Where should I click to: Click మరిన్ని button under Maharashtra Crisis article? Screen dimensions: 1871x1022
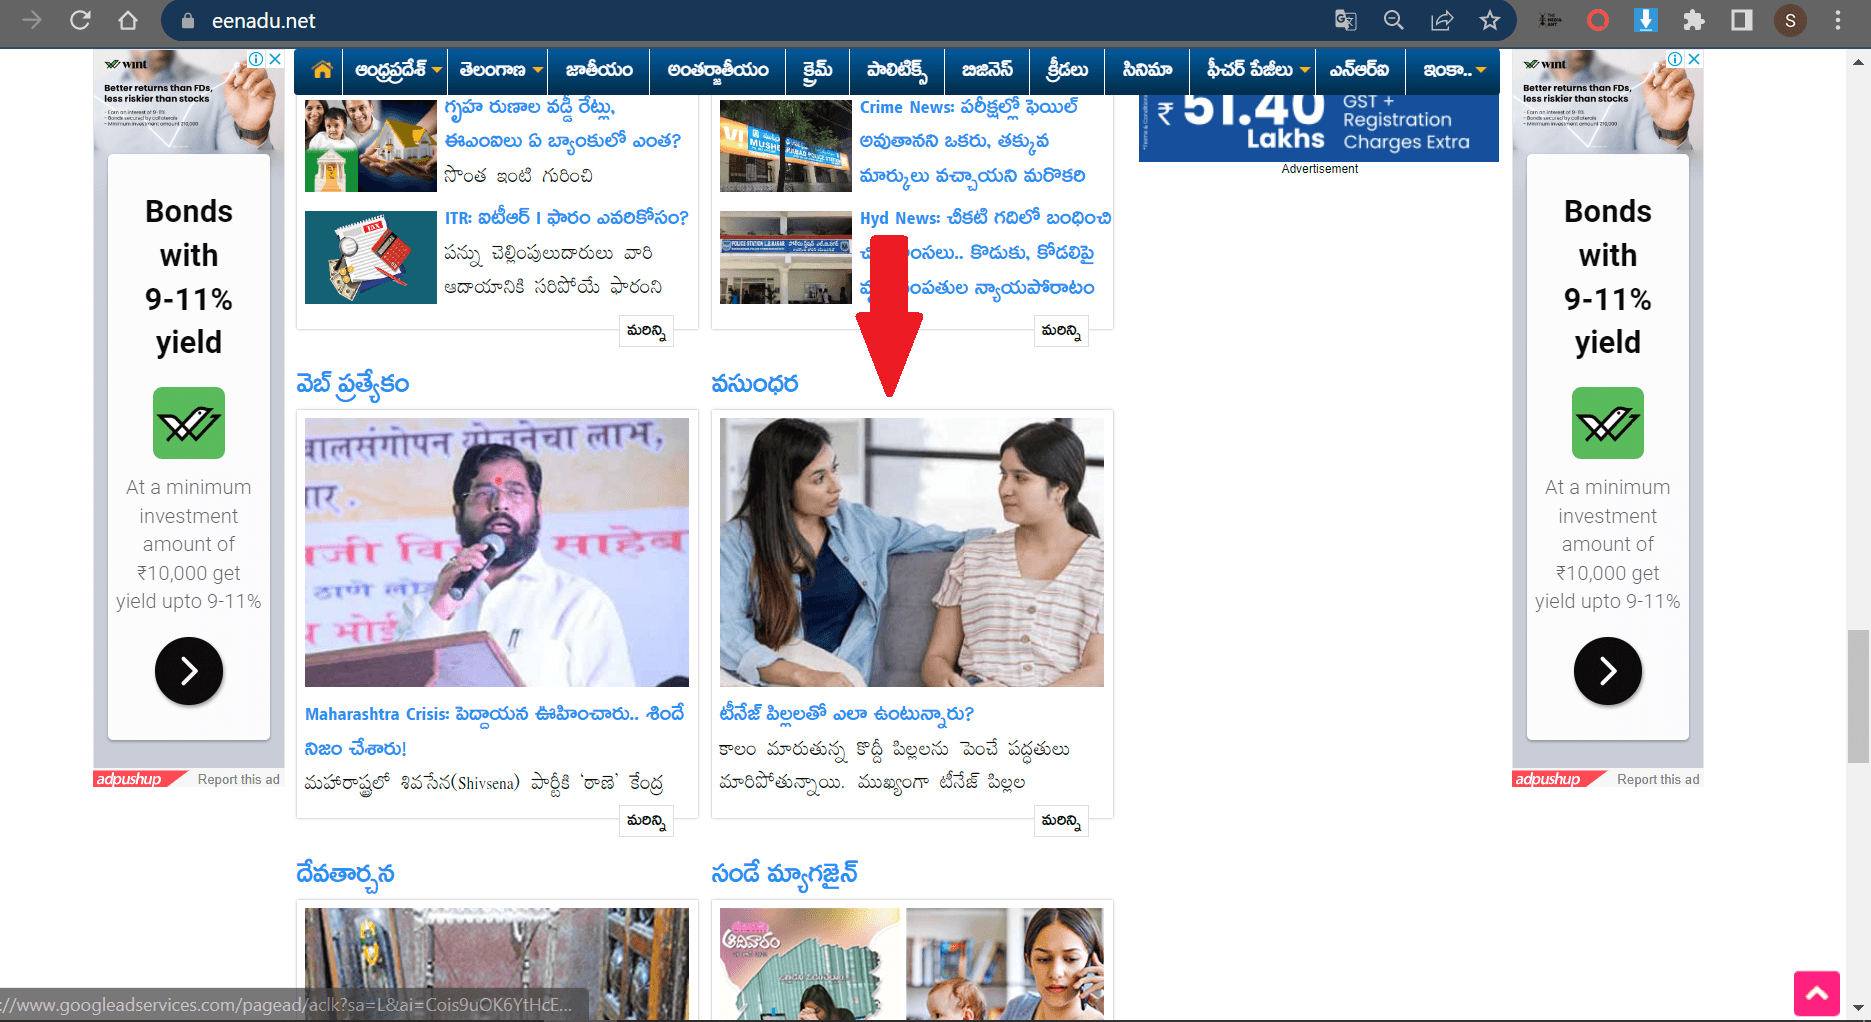(x=646, y=821)
